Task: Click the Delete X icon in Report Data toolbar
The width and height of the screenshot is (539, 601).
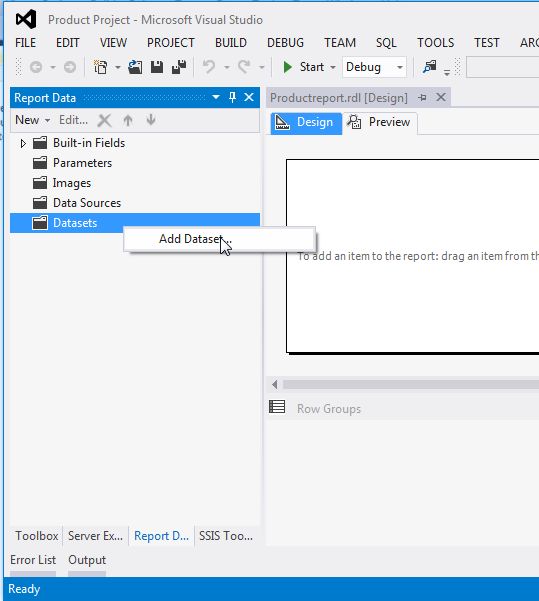Action: 104,120
